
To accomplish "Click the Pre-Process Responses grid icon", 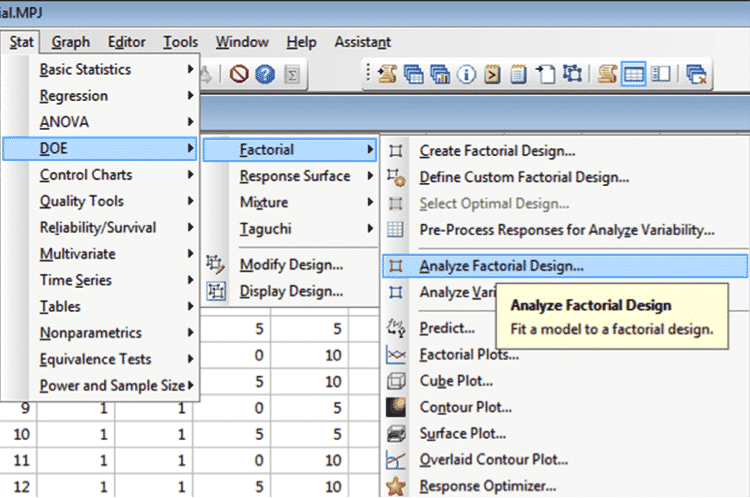I will (x=396, y=230).
